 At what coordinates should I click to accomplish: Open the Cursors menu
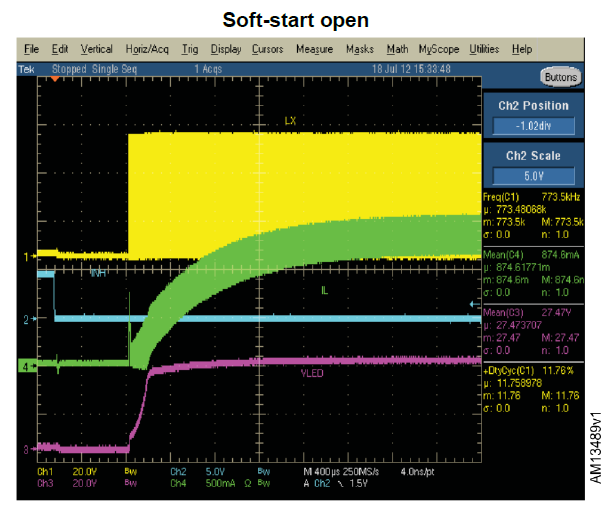(x=267, y=48)
